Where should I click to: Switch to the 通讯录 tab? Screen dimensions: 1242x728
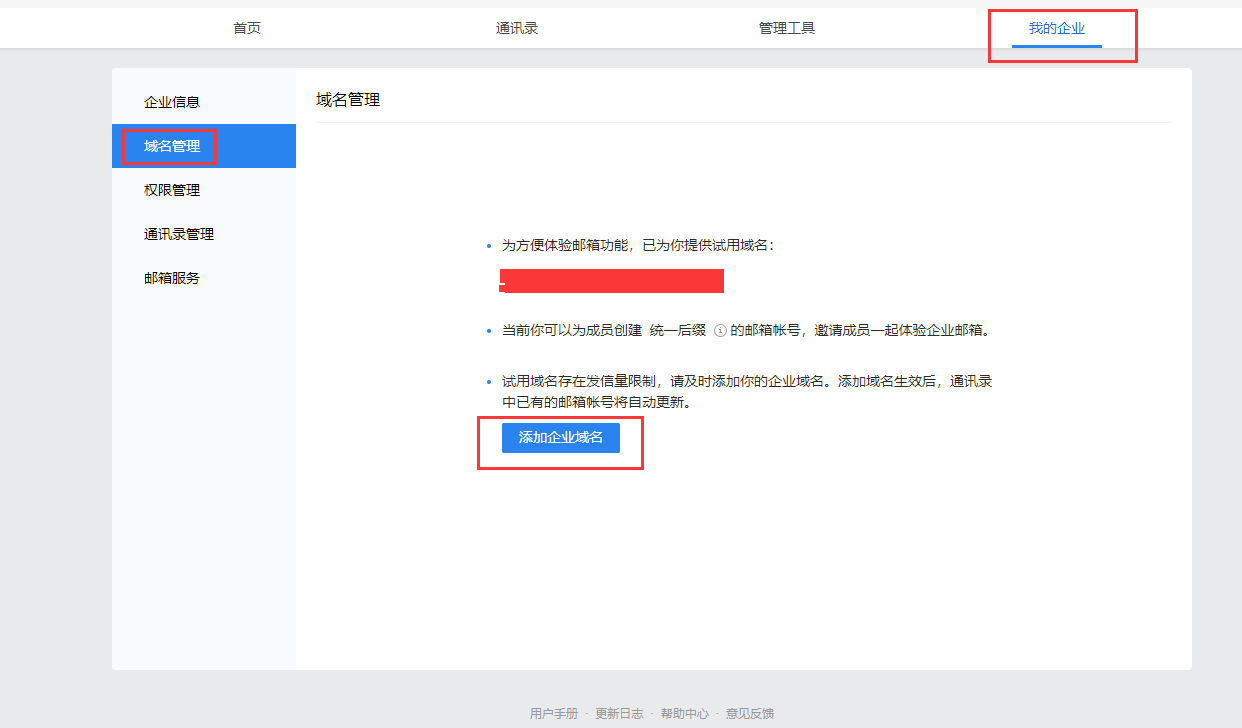(x=517, y=28)
